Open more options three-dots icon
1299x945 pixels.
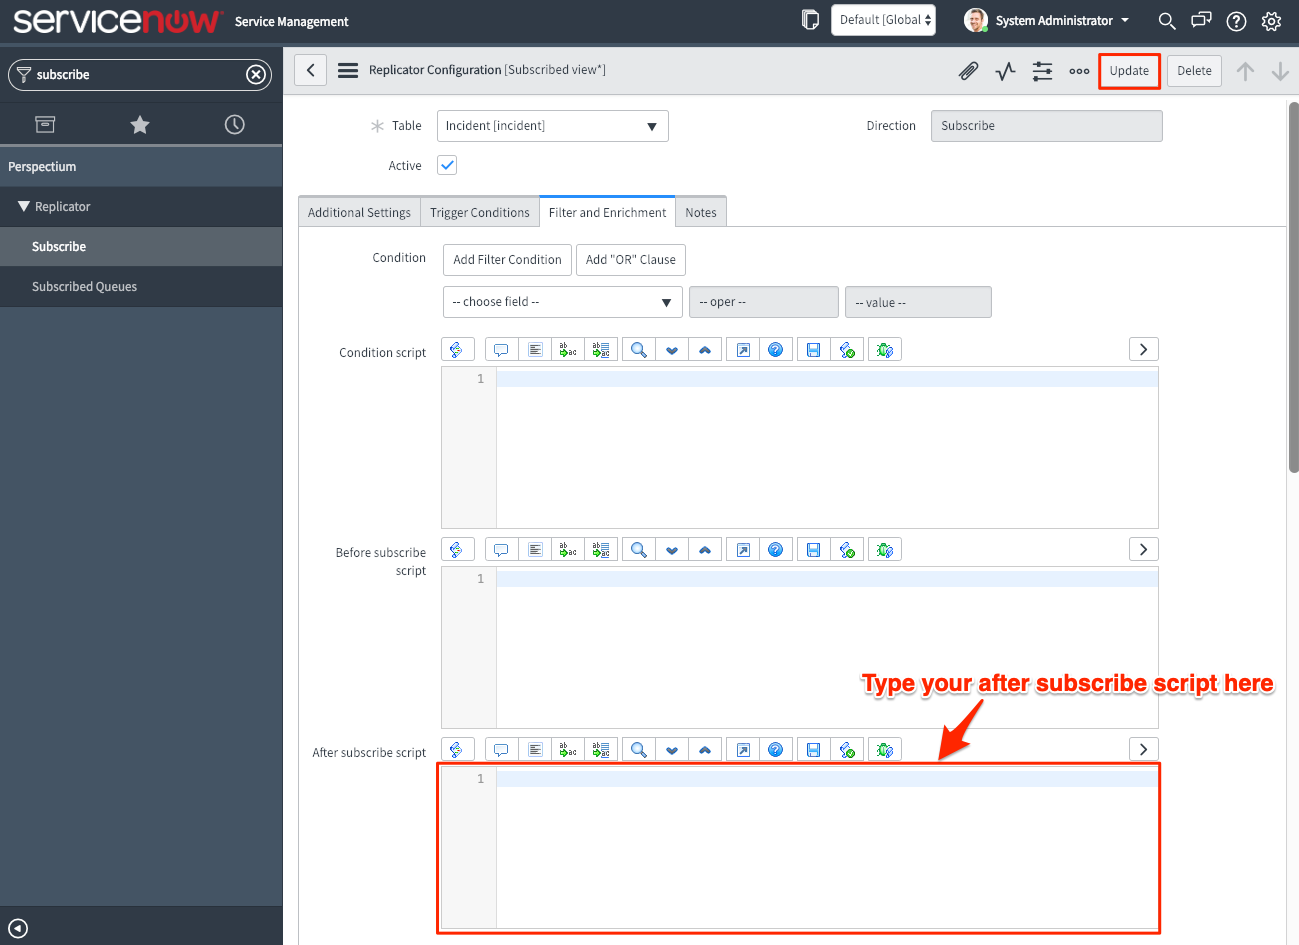[1079, 71]
